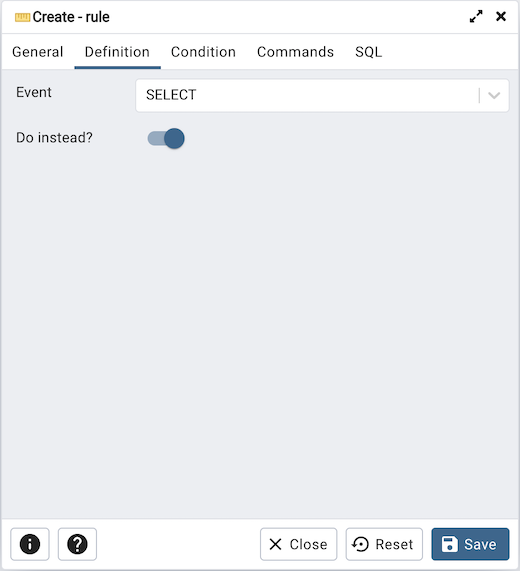This screenshot has width=520, height=571.
Task: Close the dialog with the X icon
Action: pos(501,16)
